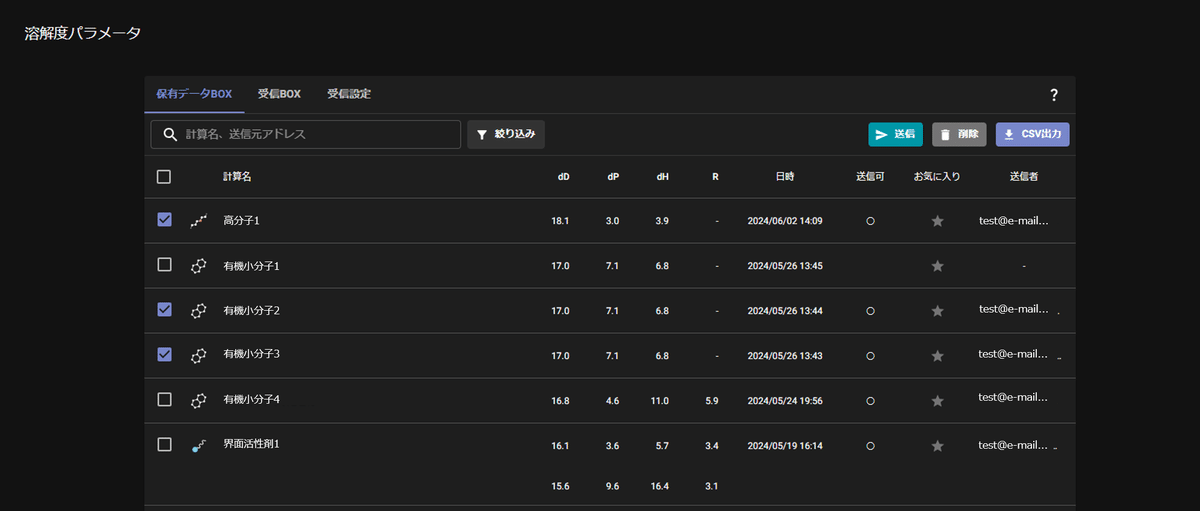
Task: Click the 送信 send button
Action: pos(896,134)
